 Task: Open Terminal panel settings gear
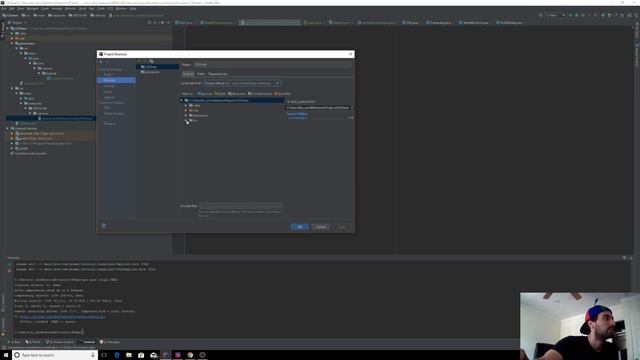point(624,258)
